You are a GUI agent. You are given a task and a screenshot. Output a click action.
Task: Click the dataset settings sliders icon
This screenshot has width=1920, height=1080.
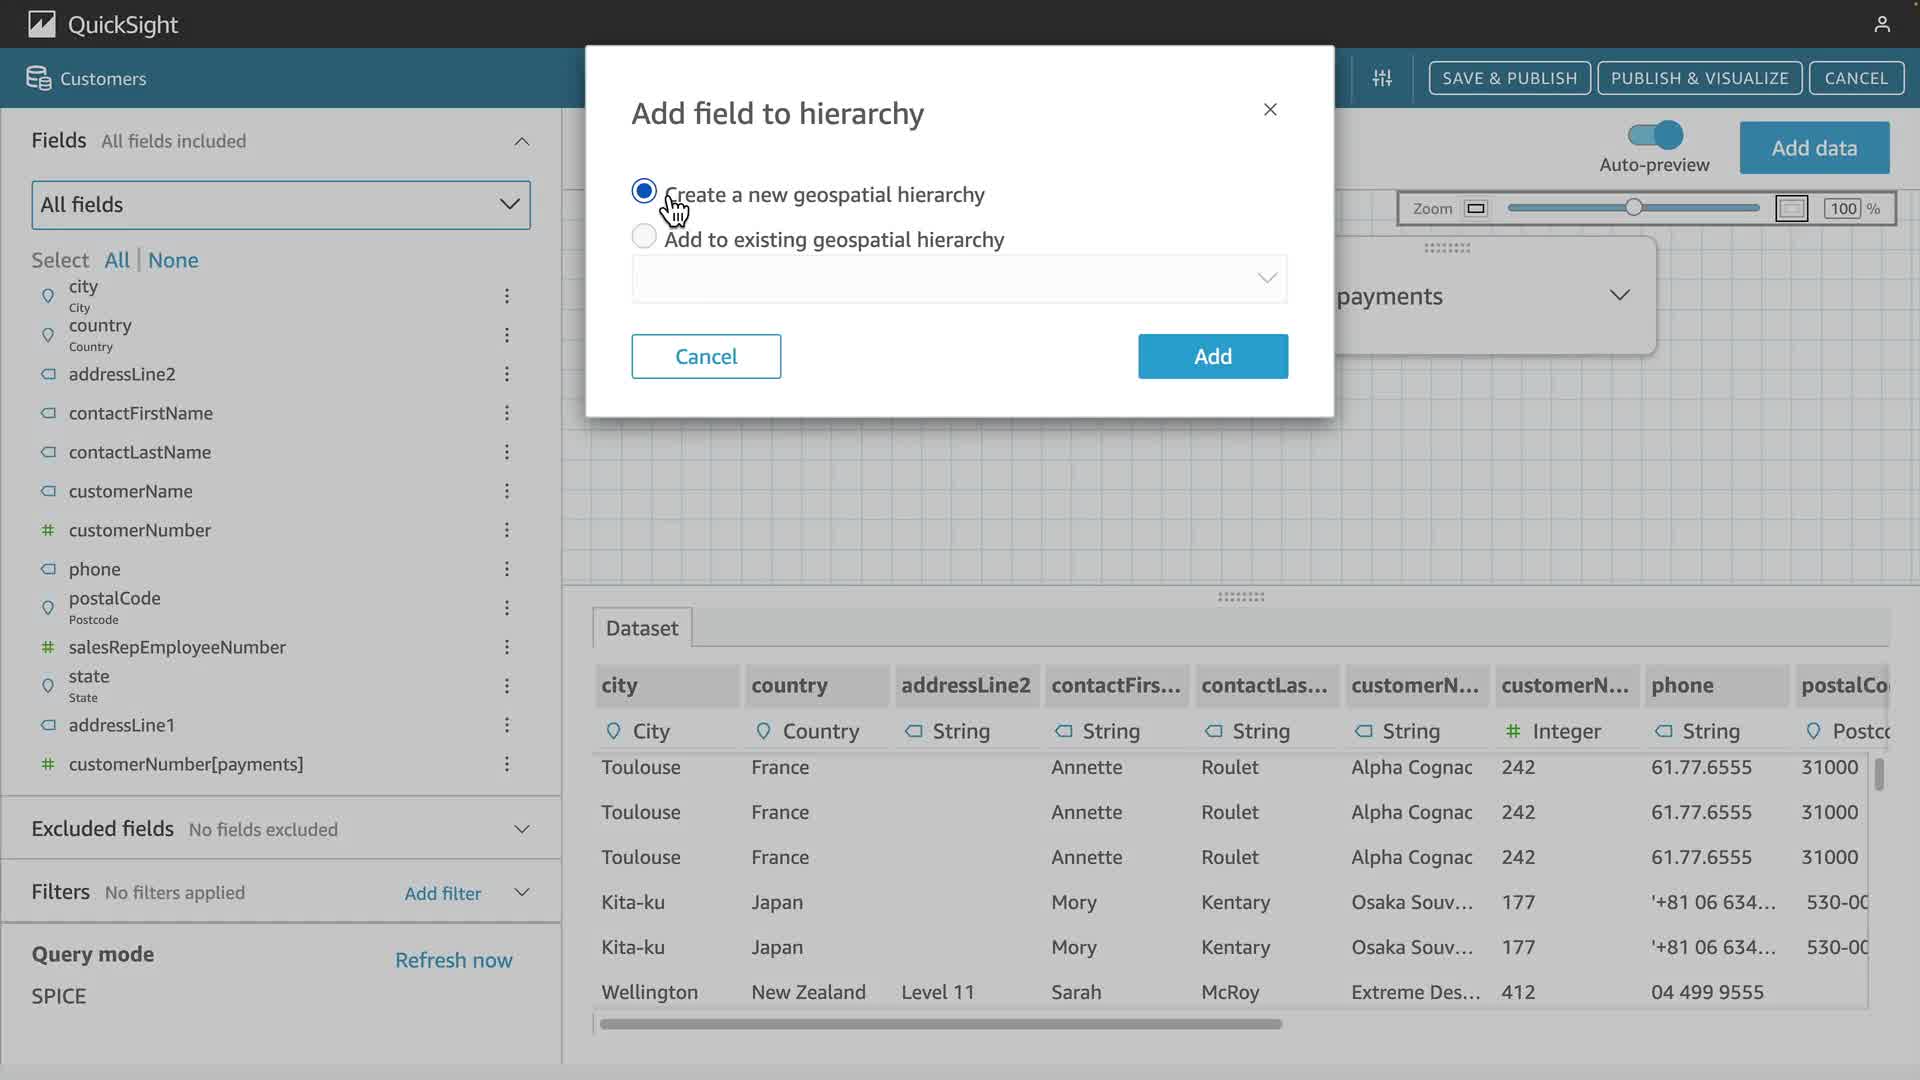pyautogui.click(x=1382, y=78)
